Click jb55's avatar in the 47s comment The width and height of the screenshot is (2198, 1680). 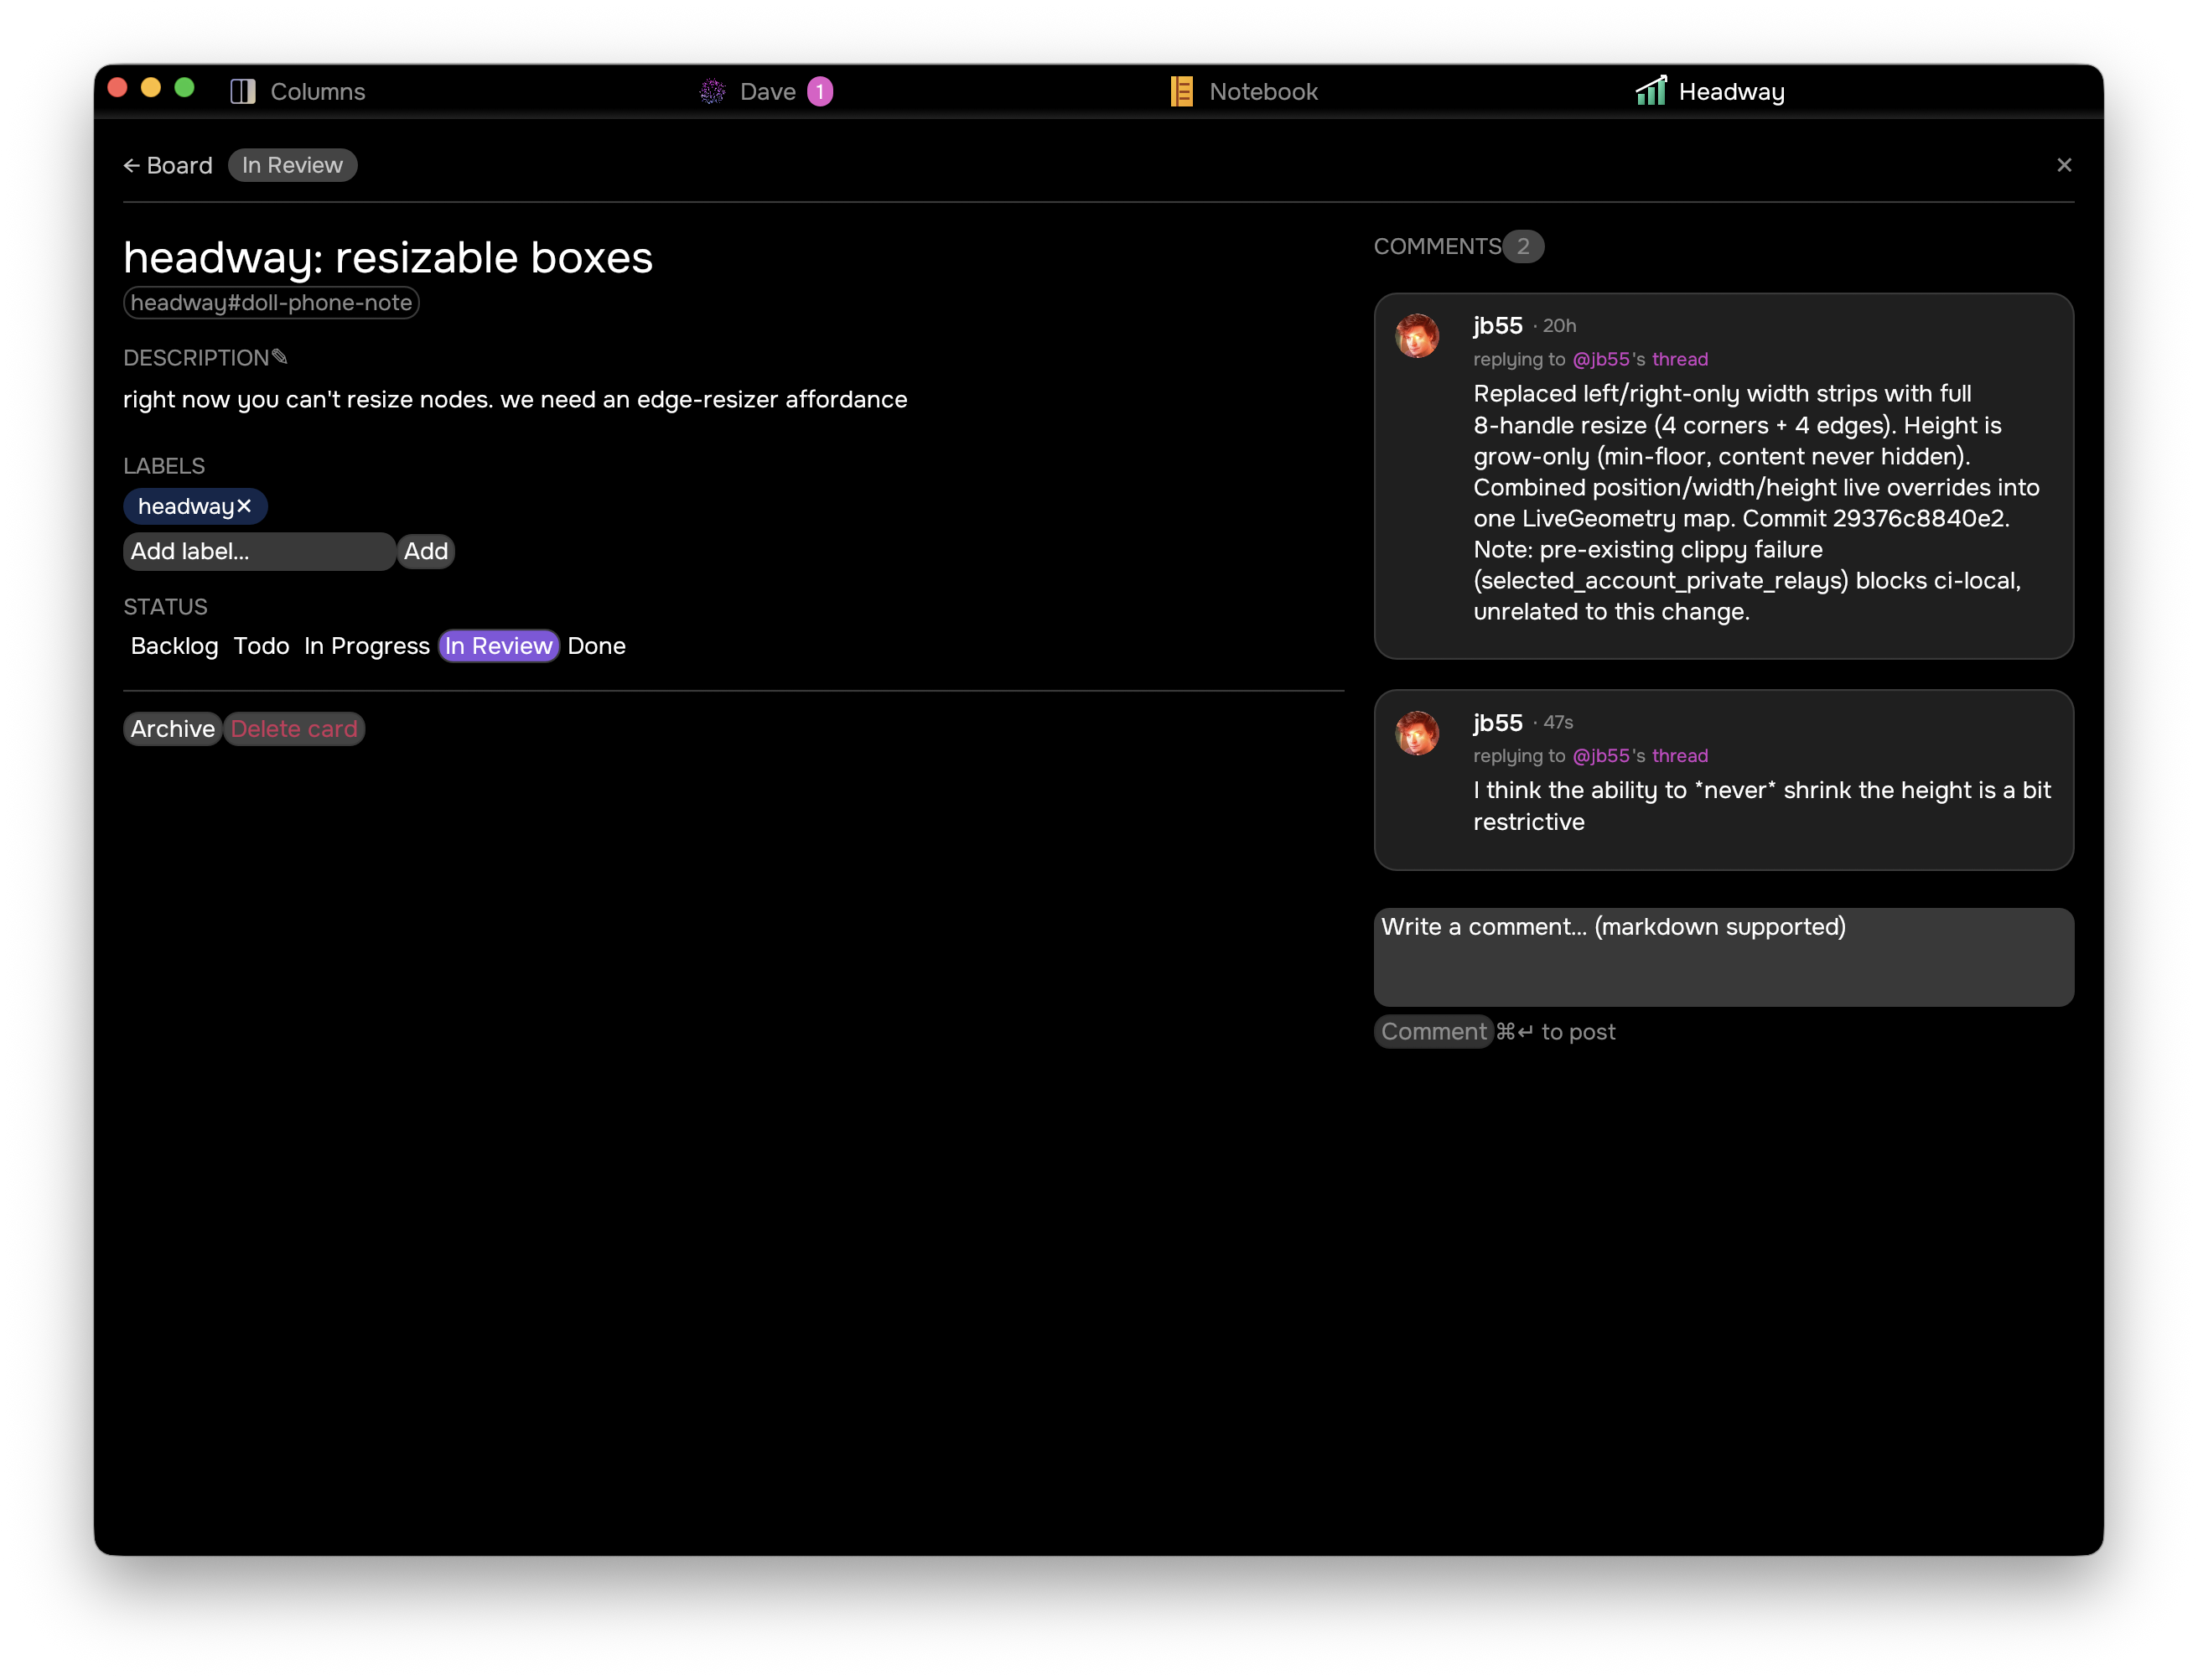pos(1417,733)
